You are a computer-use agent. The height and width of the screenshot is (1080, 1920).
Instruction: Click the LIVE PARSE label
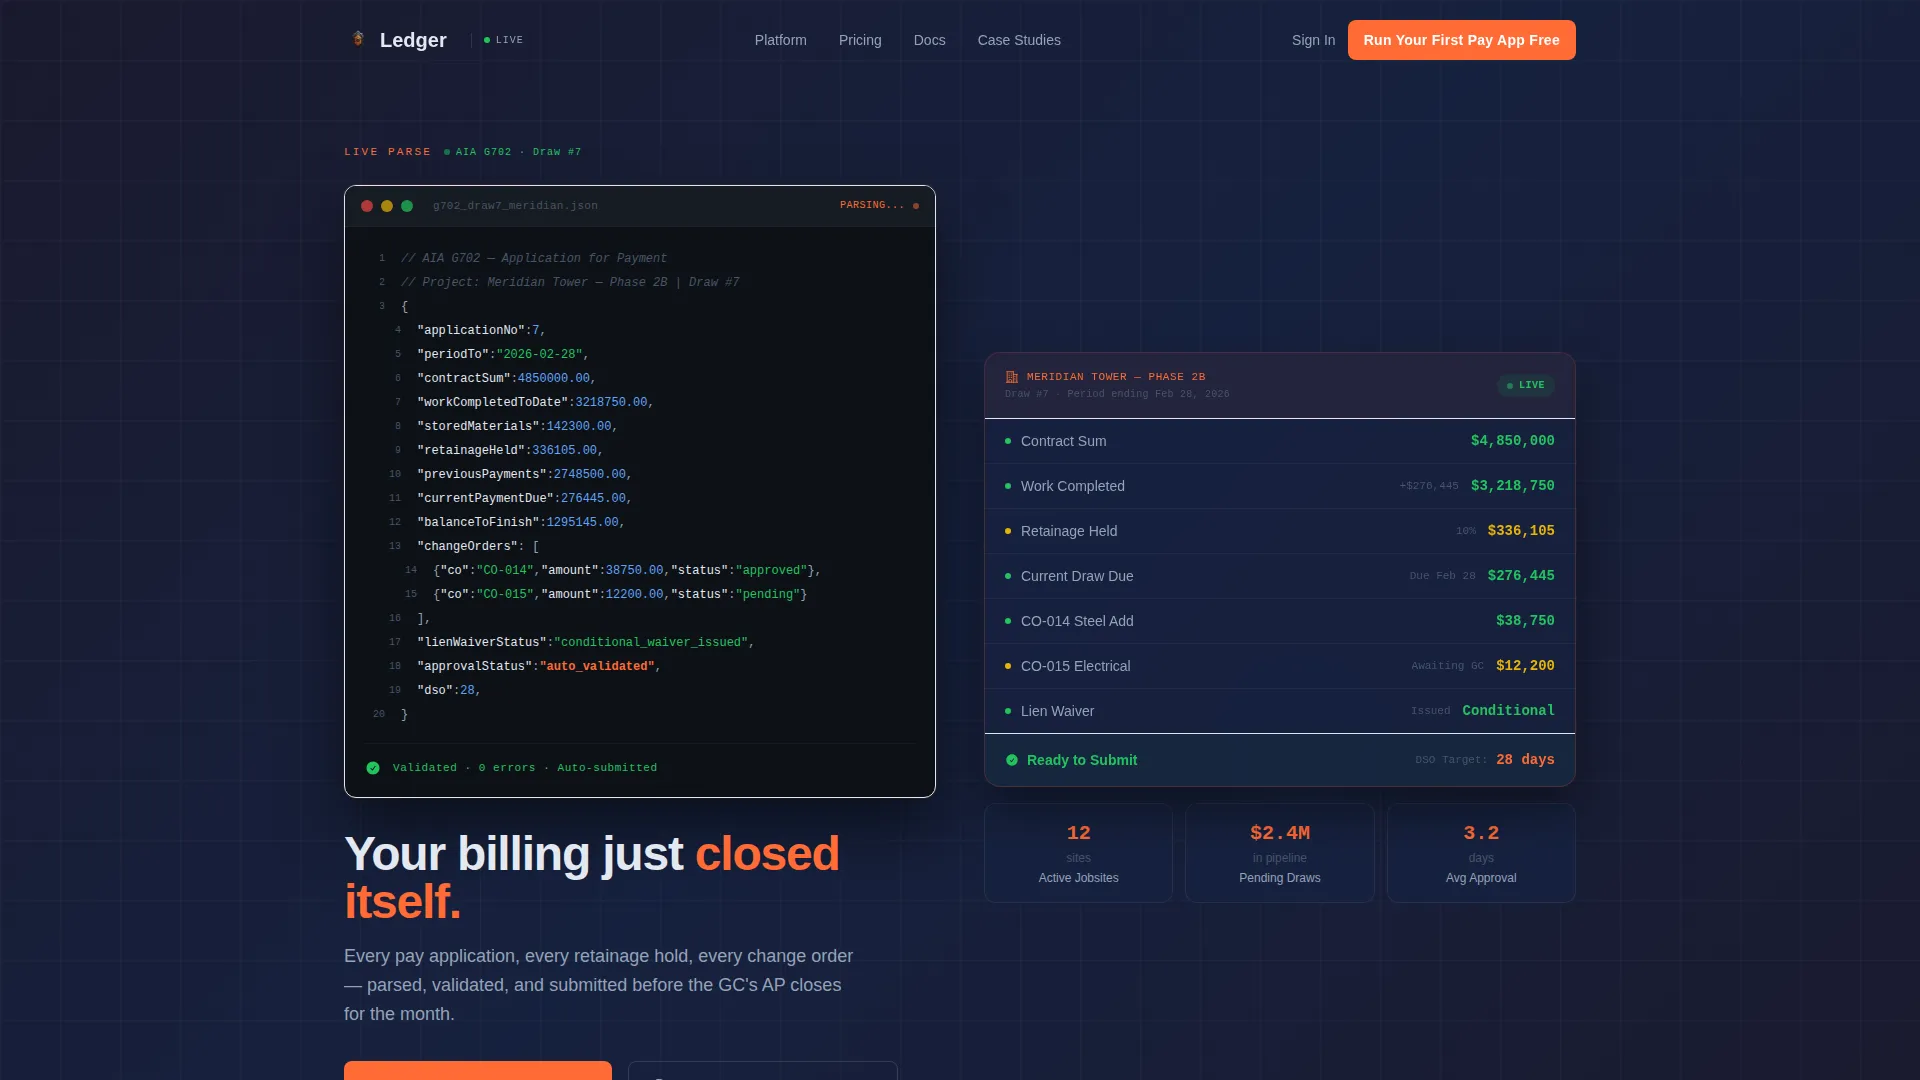coord(388,152)
